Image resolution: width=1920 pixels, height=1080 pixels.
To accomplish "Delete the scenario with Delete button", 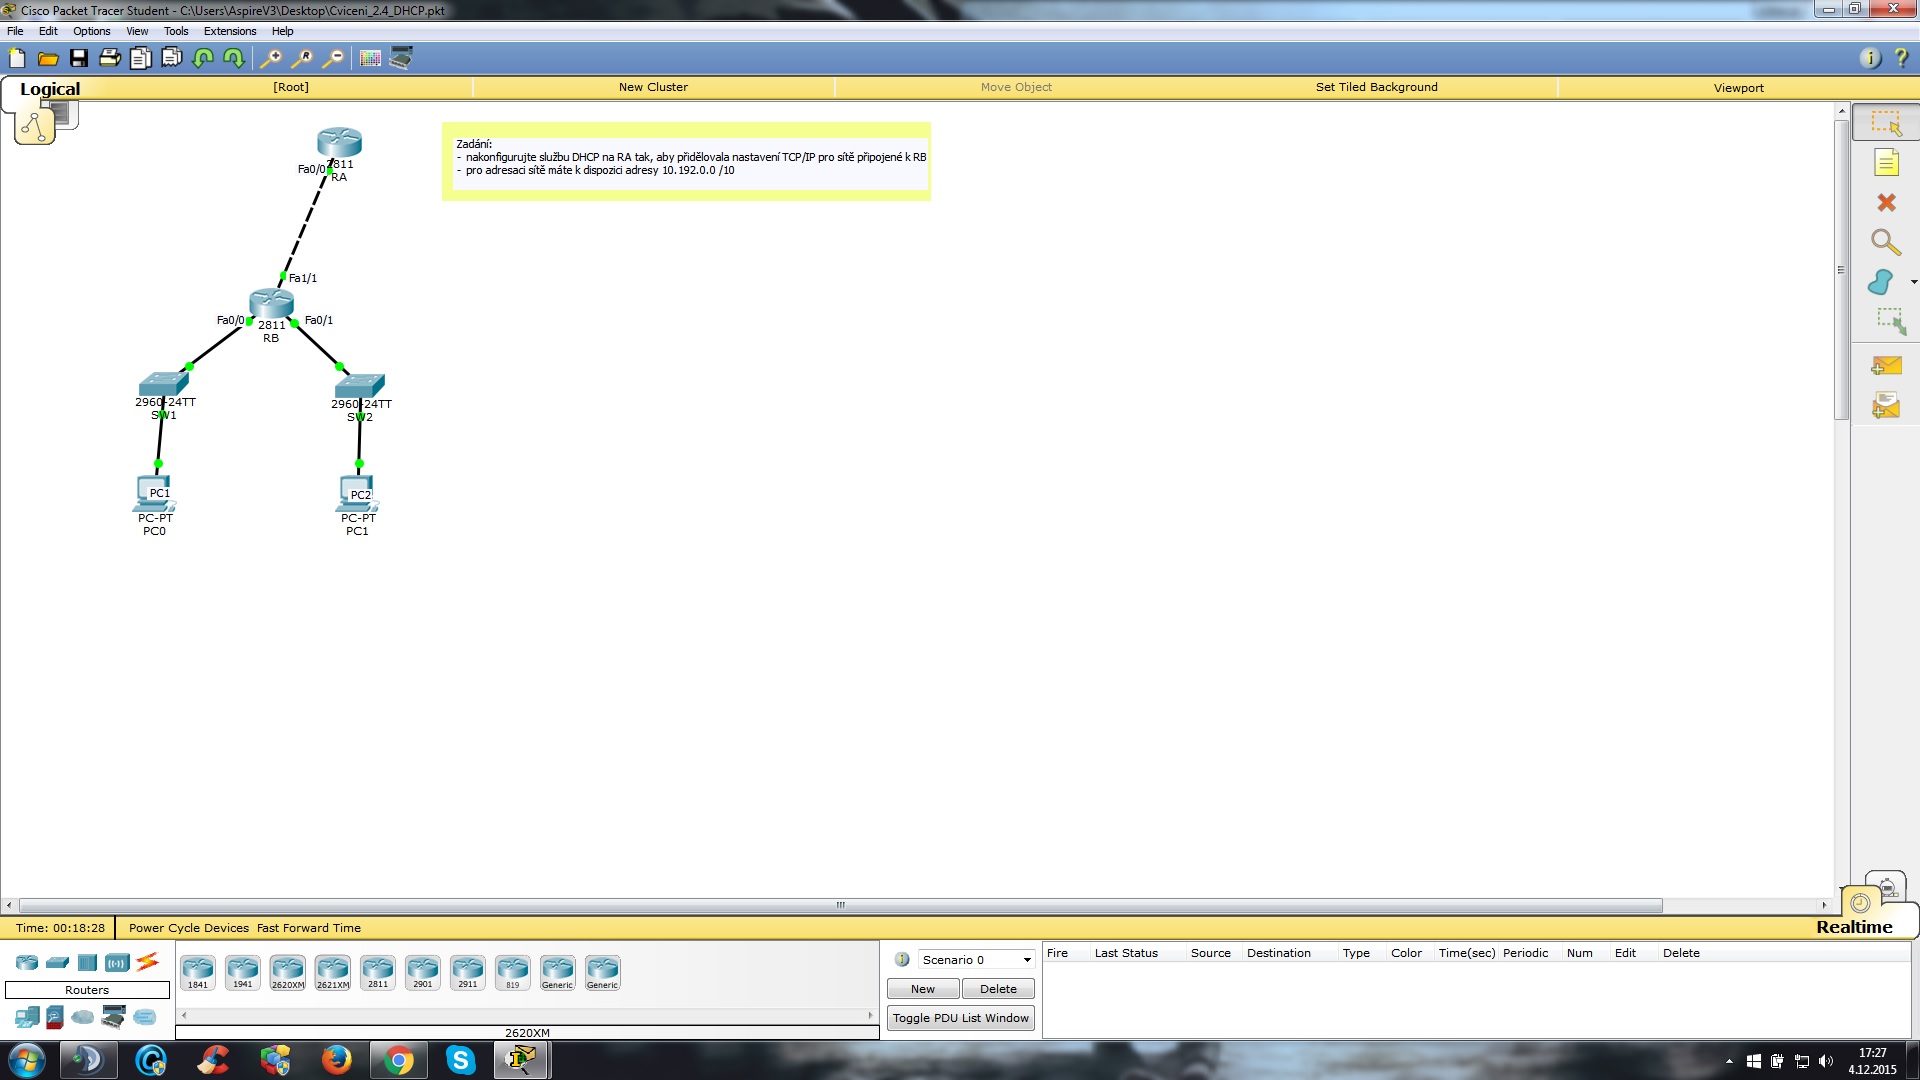I will [998, 989].
